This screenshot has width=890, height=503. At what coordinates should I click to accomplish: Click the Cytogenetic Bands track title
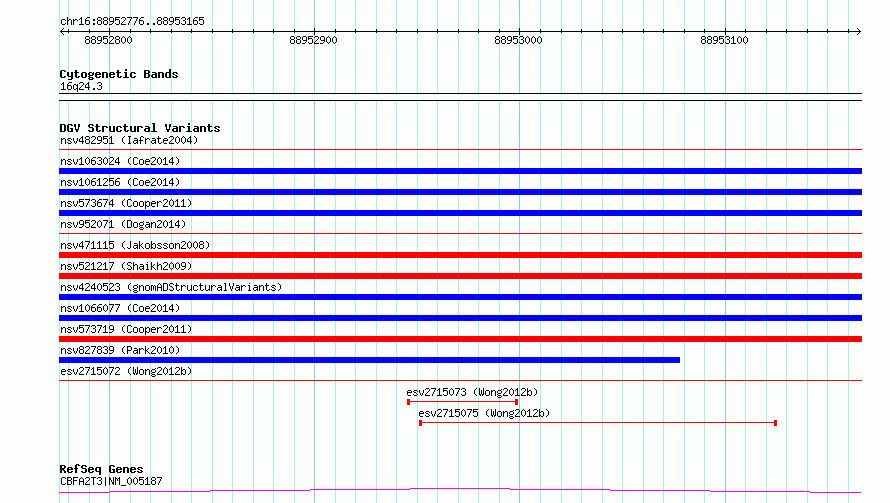tap(119, 74)
